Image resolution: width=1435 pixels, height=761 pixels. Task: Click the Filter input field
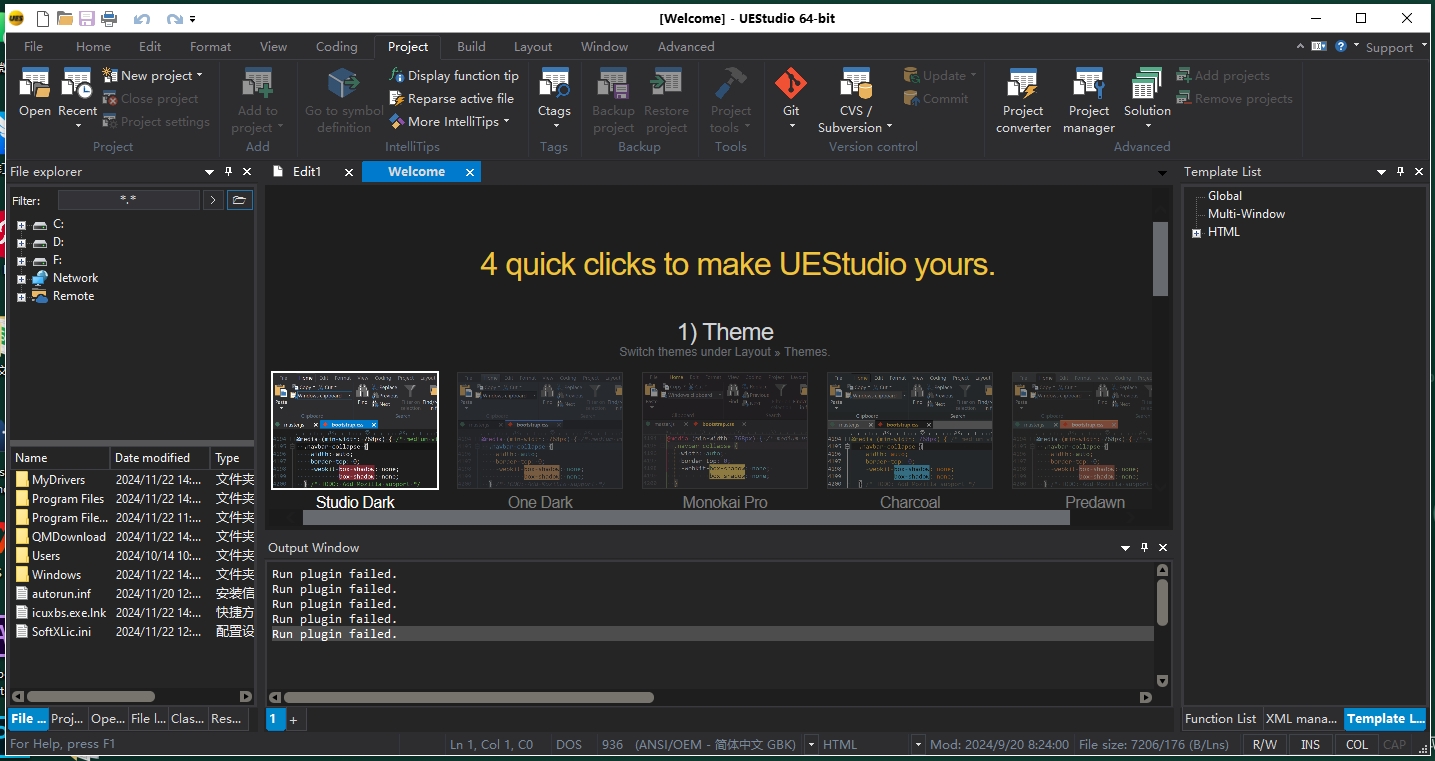[128, 200]
